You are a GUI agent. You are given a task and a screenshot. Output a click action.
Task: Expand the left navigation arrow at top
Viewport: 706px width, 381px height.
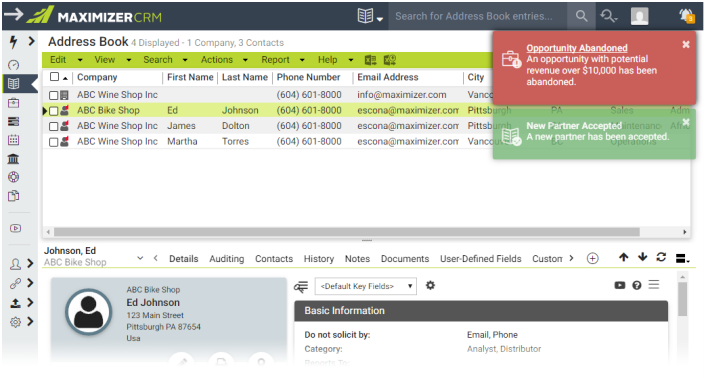pos(14,14)
